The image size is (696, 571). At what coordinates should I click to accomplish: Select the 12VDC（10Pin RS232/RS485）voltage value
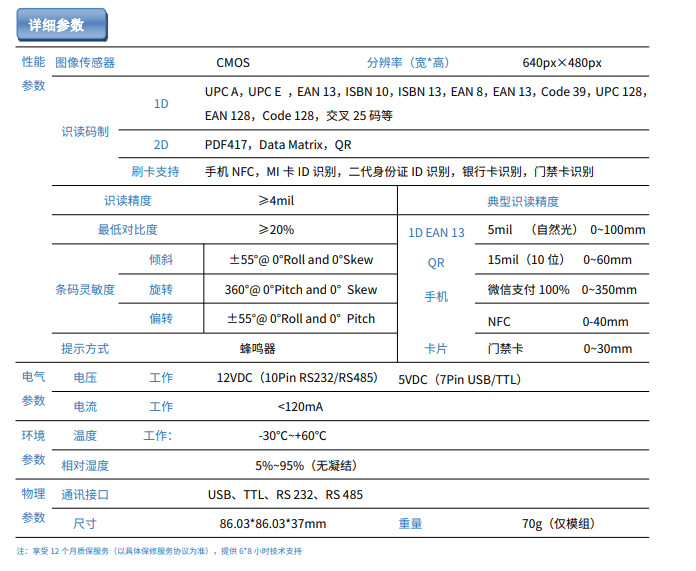tap(297, 379)
